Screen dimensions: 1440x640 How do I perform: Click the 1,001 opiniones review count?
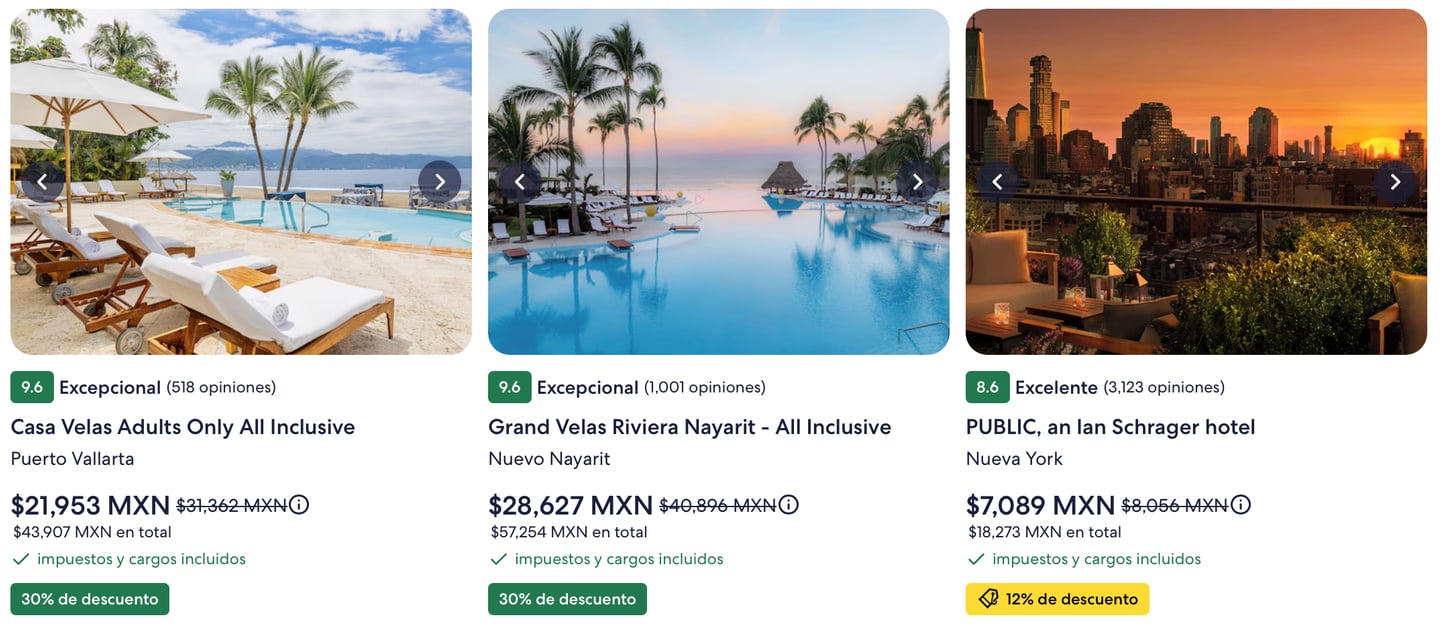(705, 387)
